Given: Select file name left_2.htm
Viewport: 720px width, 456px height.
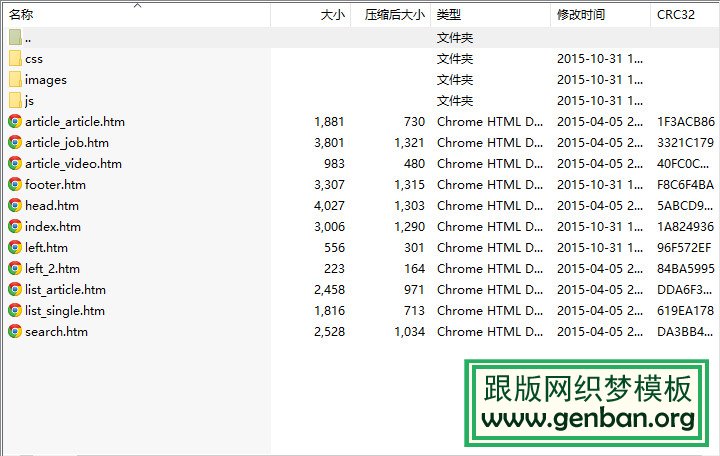Looking at the screenshot, I should pos(52,269).
